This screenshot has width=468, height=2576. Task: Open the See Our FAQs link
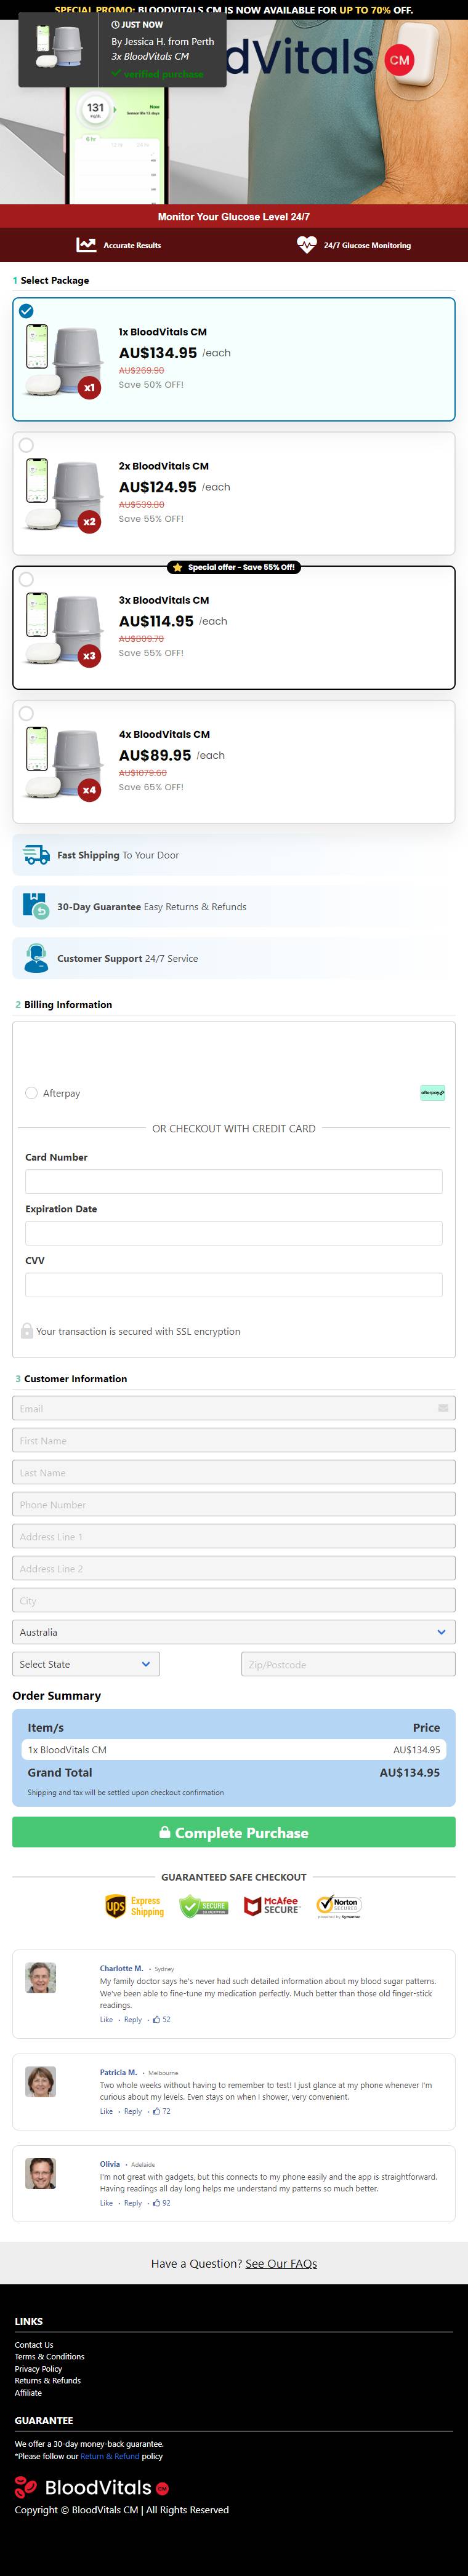tap(281, 2263)
